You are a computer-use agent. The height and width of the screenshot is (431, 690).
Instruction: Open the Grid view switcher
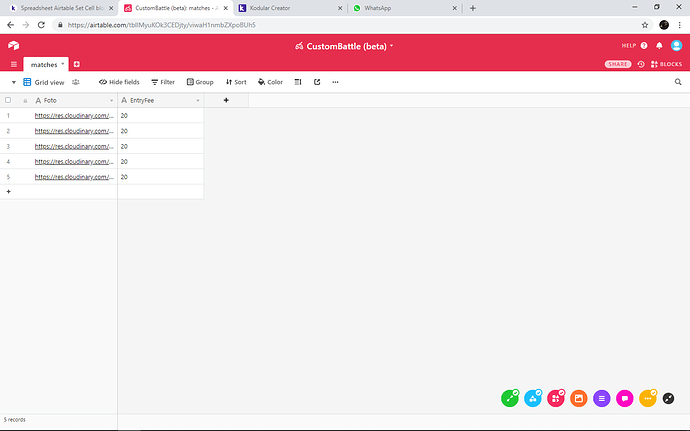[44, 82]
